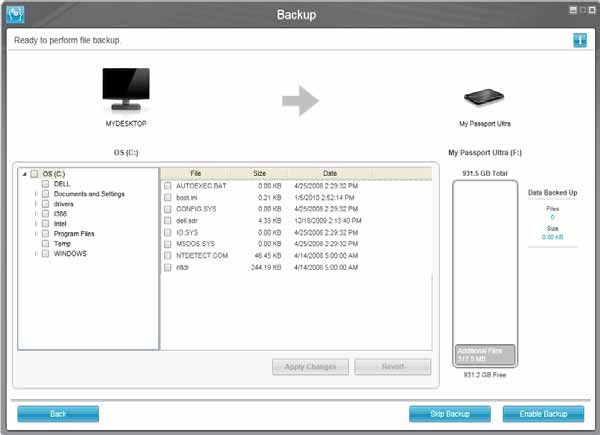Open the blue information help icon
600x435 pixels.
pos(579,40)
